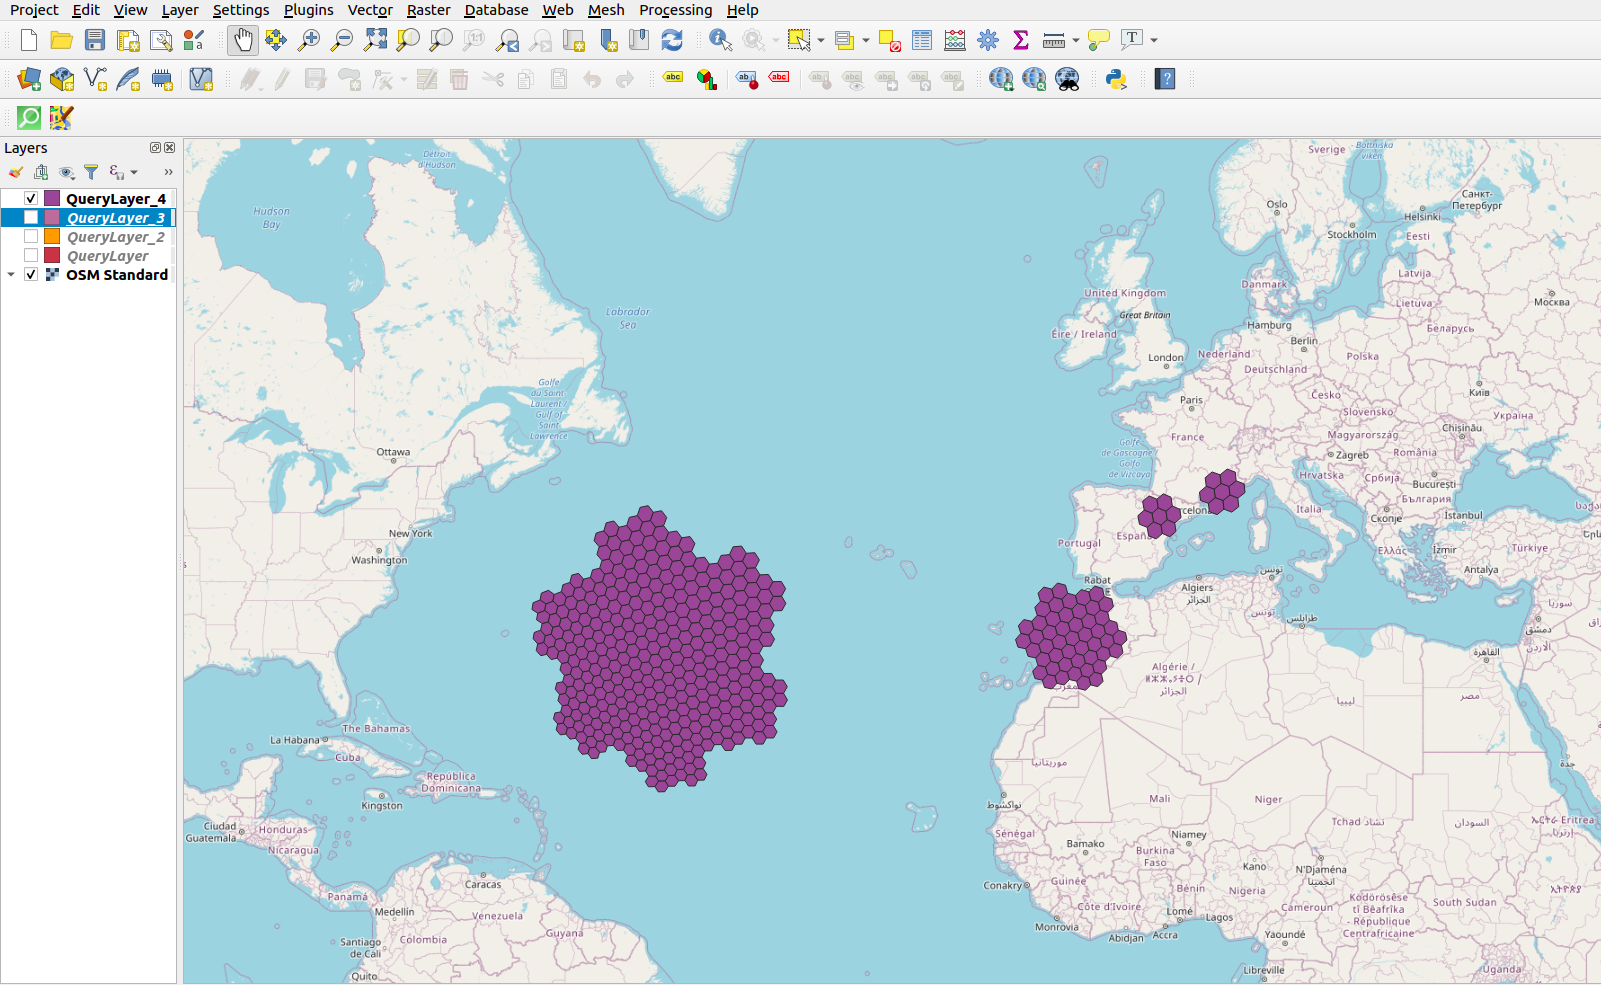Image resolution: width=1601 pixels, height=985 pixels.
Task: Click QueryLayer_4 purple color swatch
Action: (52, 199)
